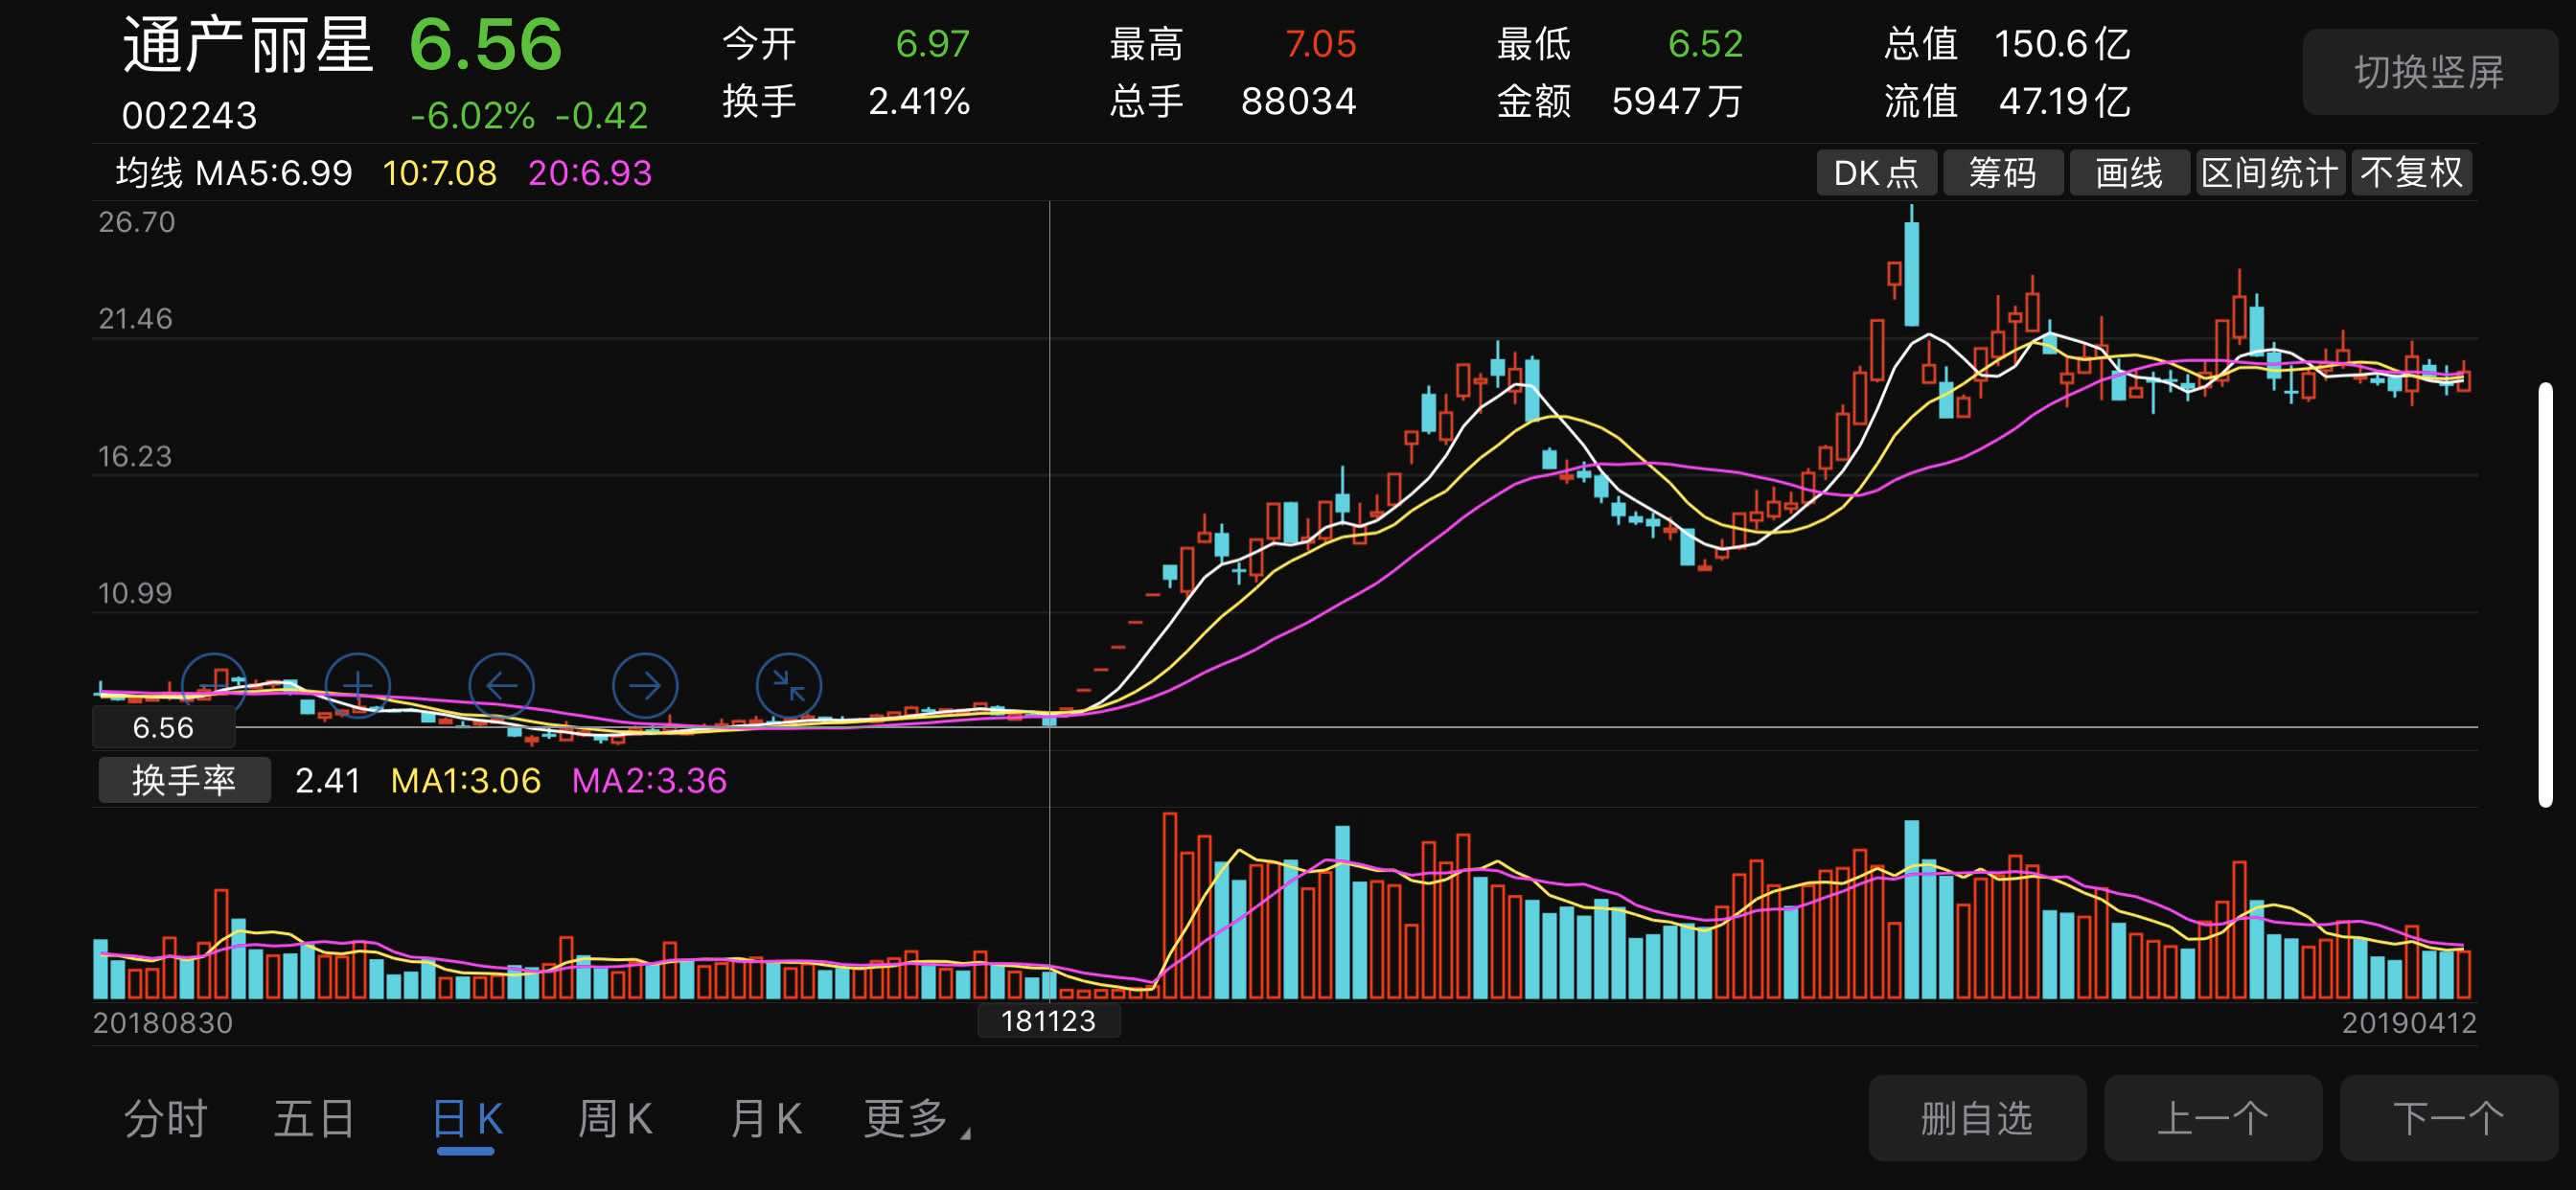
Task: Select the 月K tab
Action: (x=766, y=1118)
